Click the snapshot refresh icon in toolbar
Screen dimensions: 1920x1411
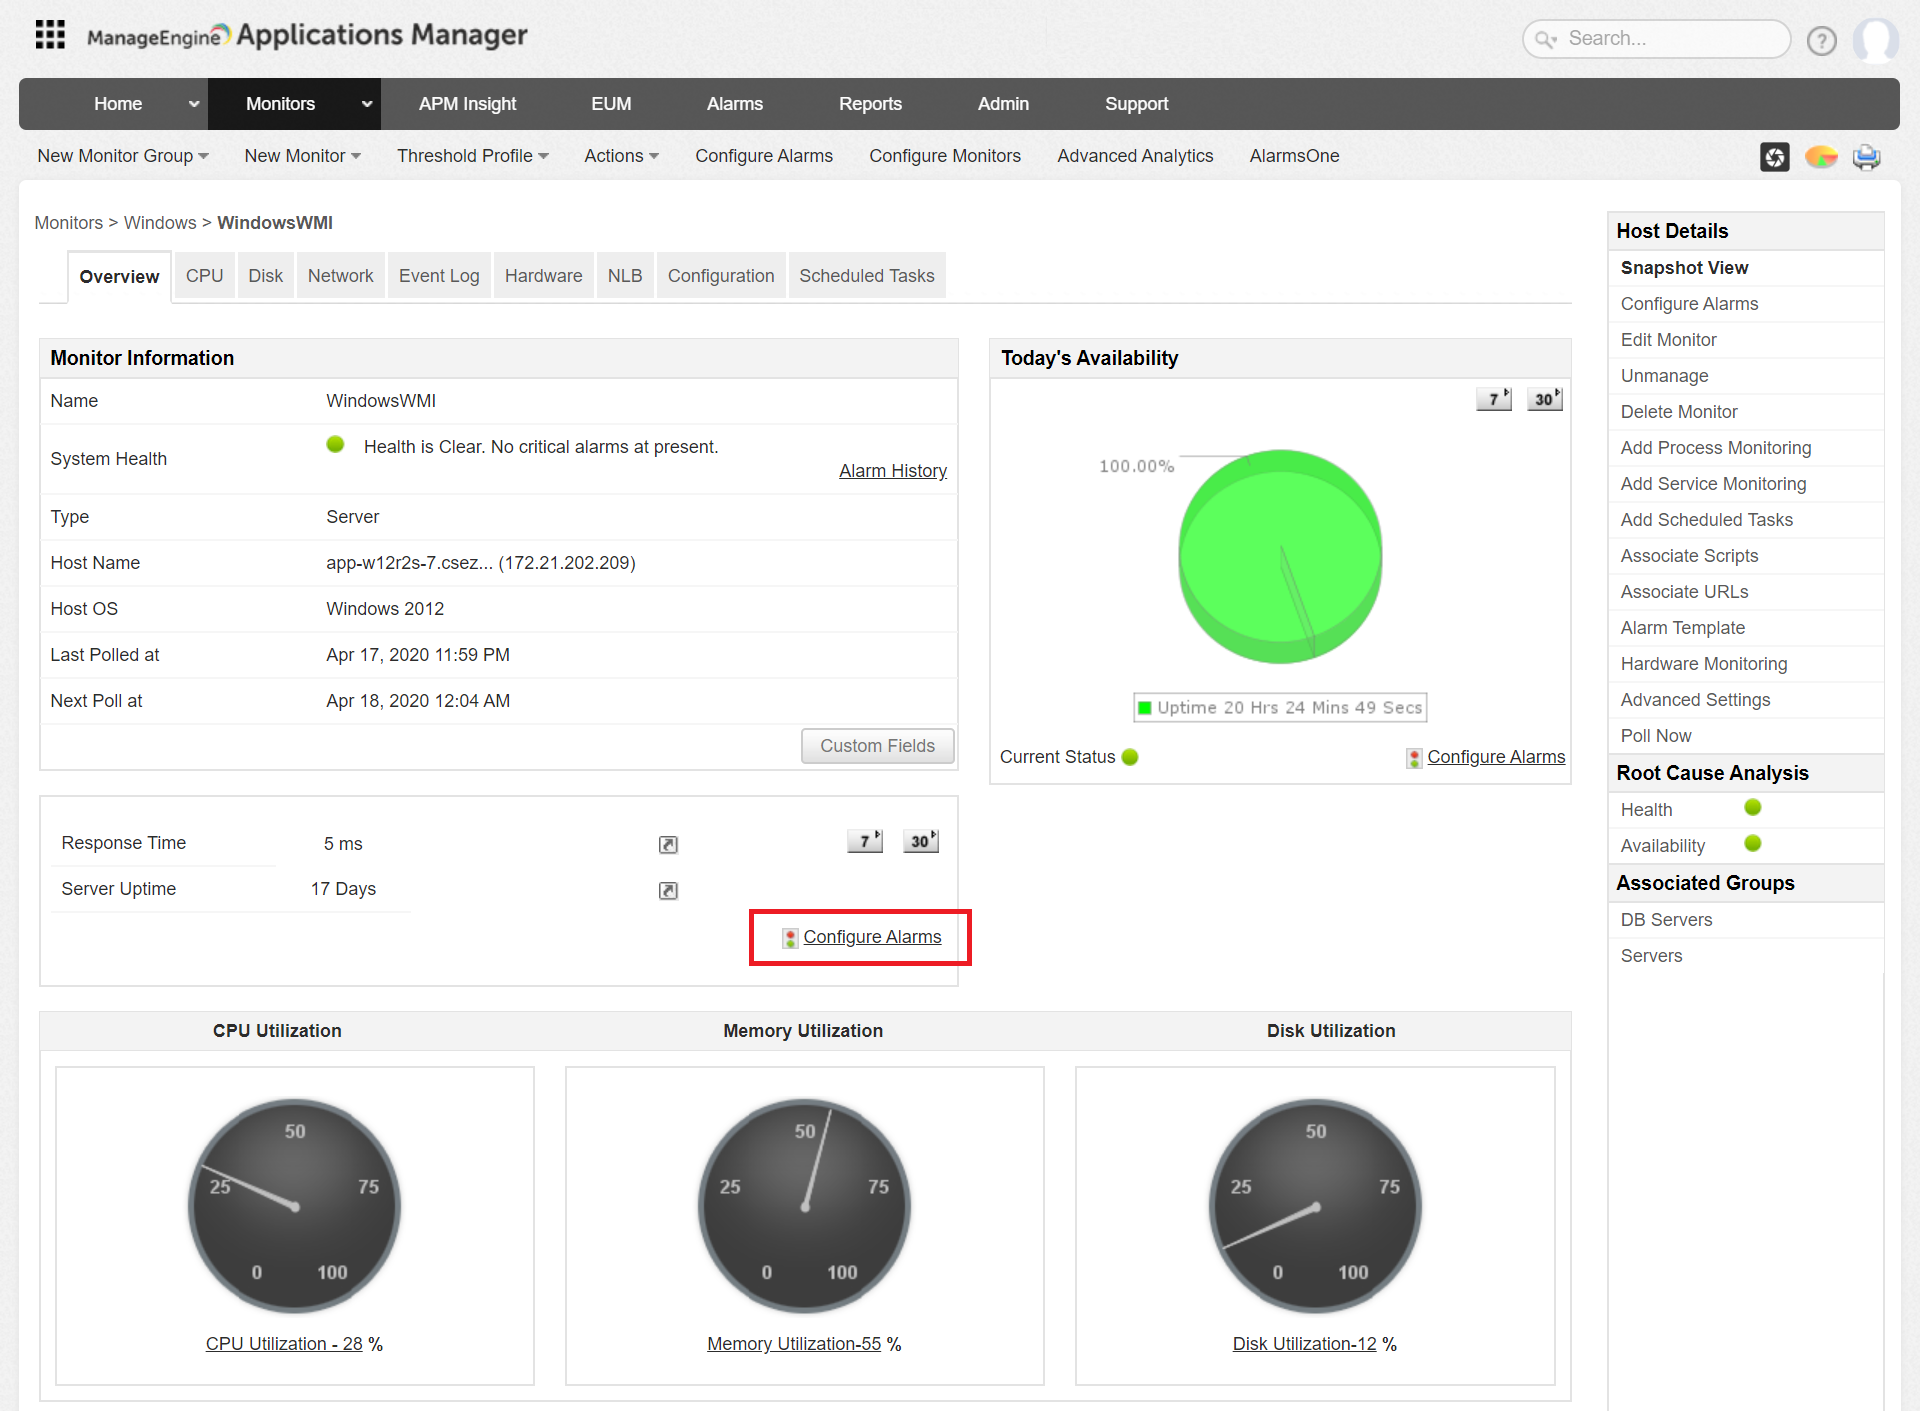click(x=1774, y=157)
